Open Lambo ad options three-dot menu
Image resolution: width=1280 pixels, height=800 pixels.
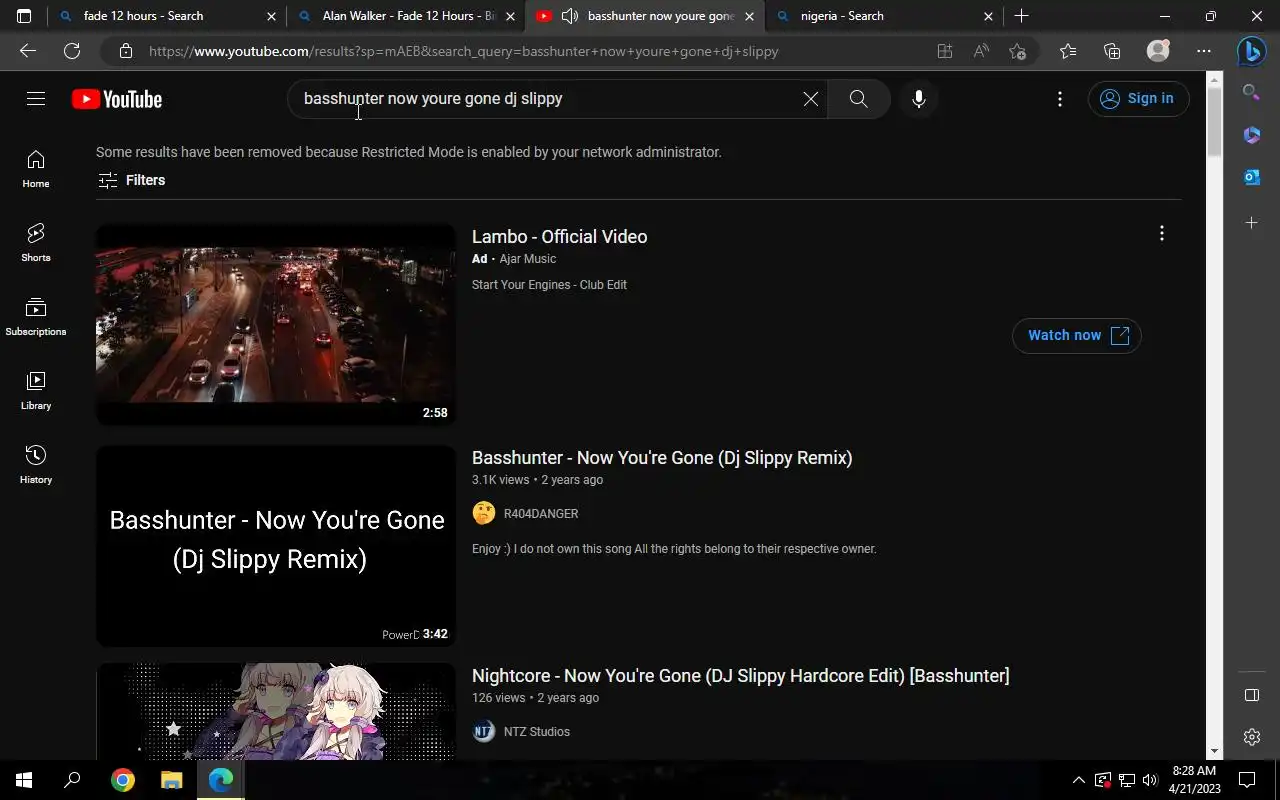[1161, 233]
